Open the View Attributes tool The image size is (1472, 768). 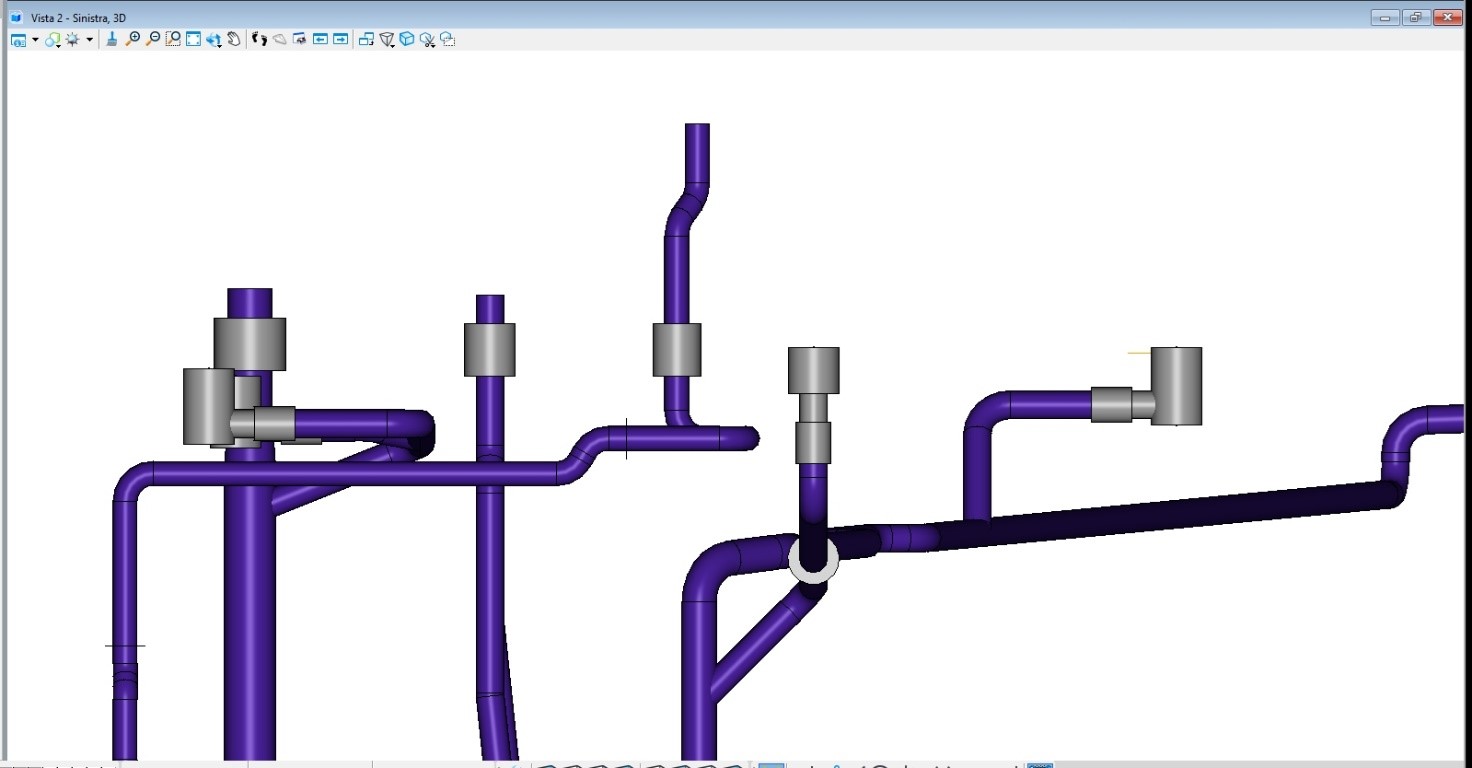coord(18,40)
